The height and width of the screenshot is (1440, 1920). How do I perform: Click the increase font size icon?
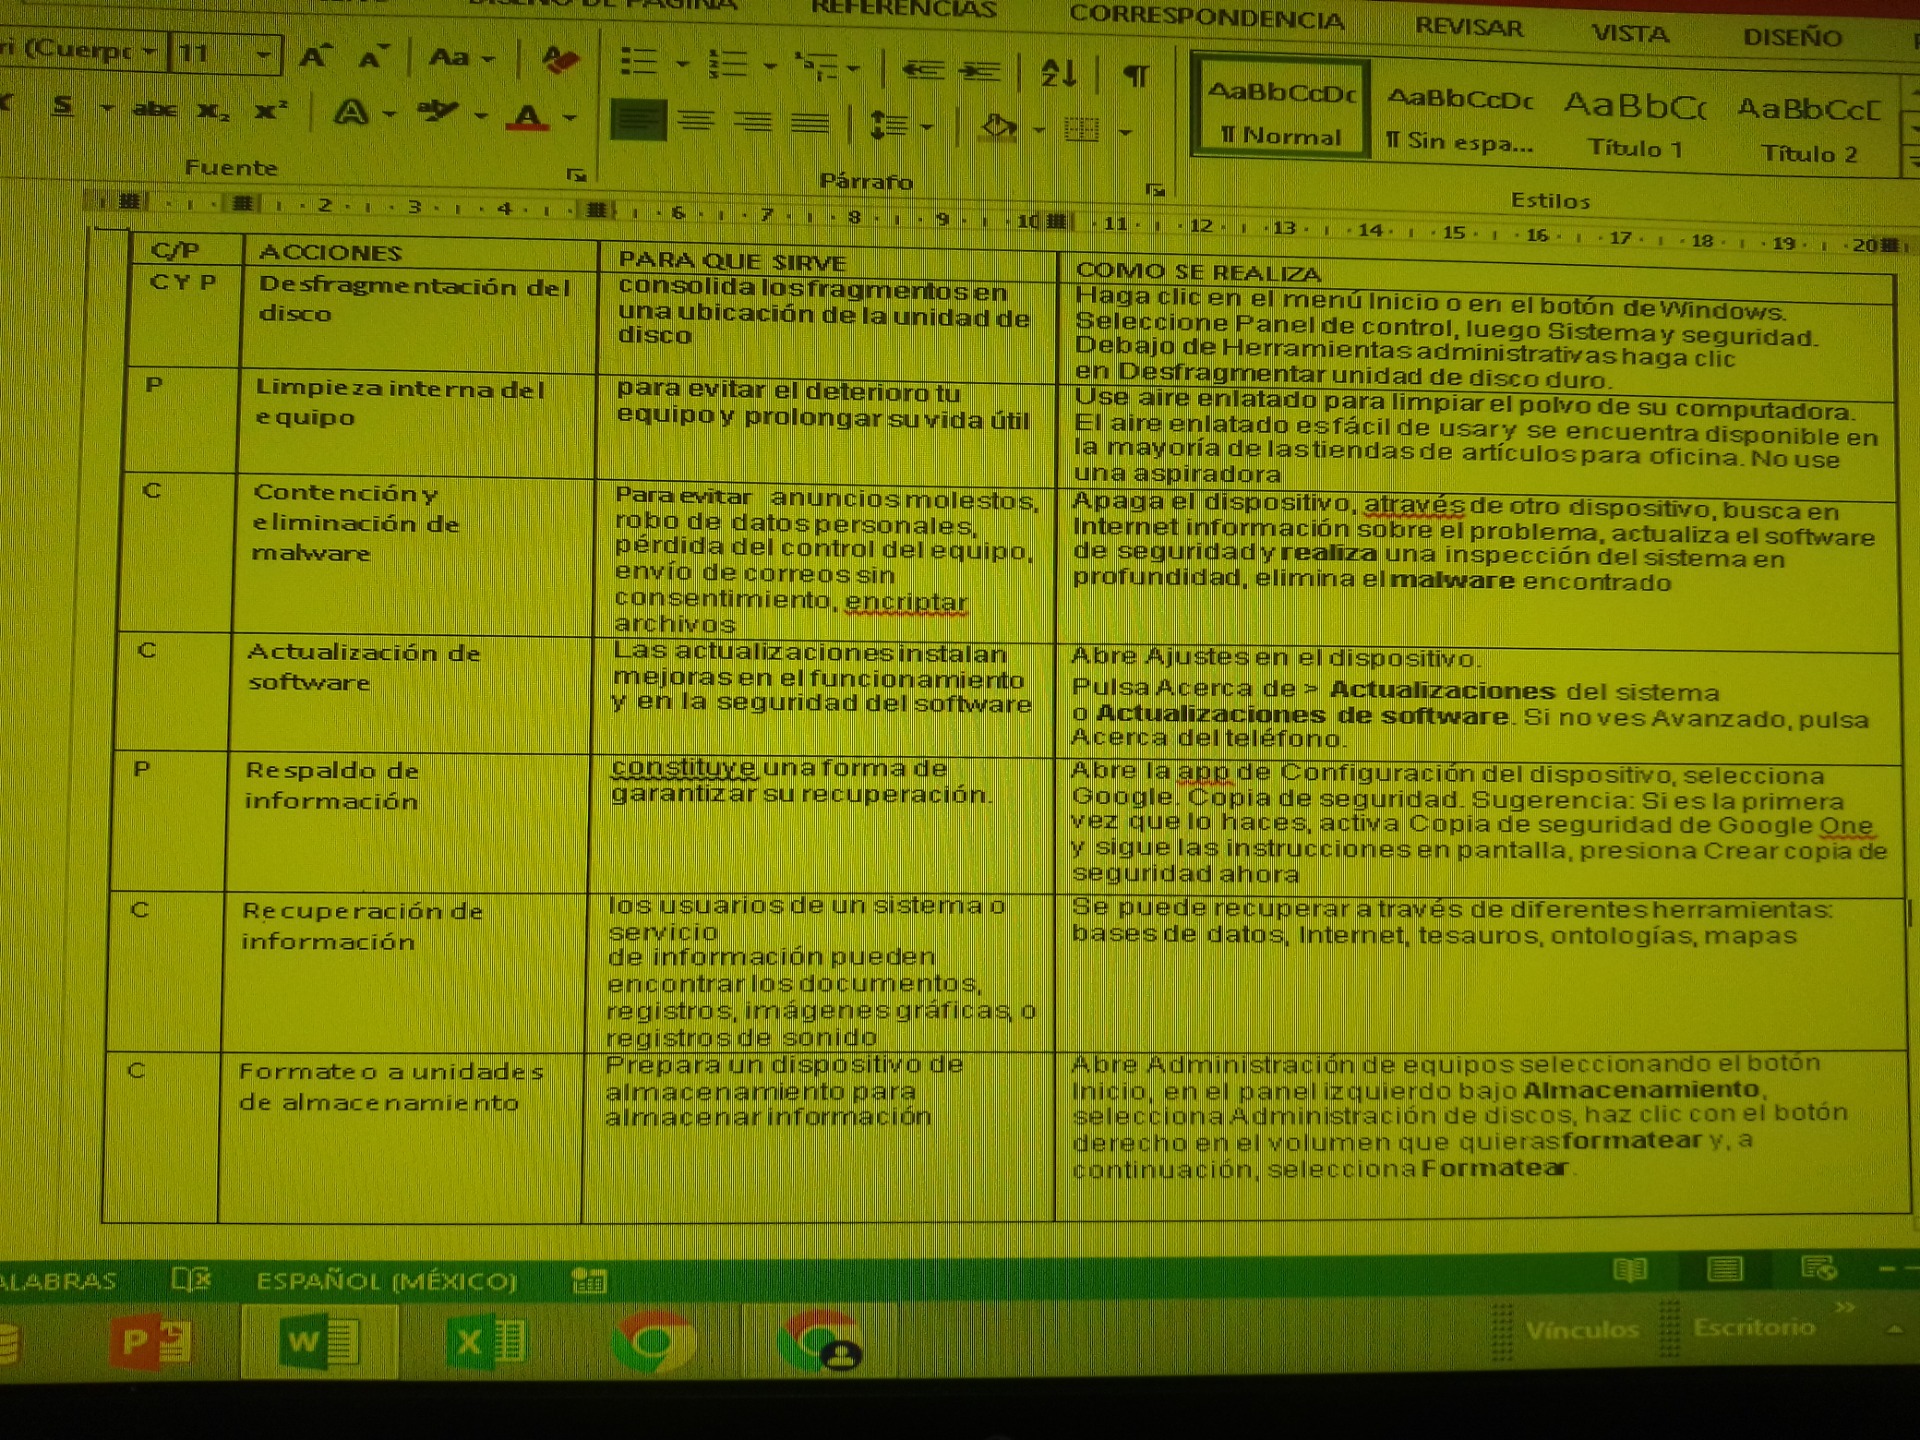[x=314, y=56]
